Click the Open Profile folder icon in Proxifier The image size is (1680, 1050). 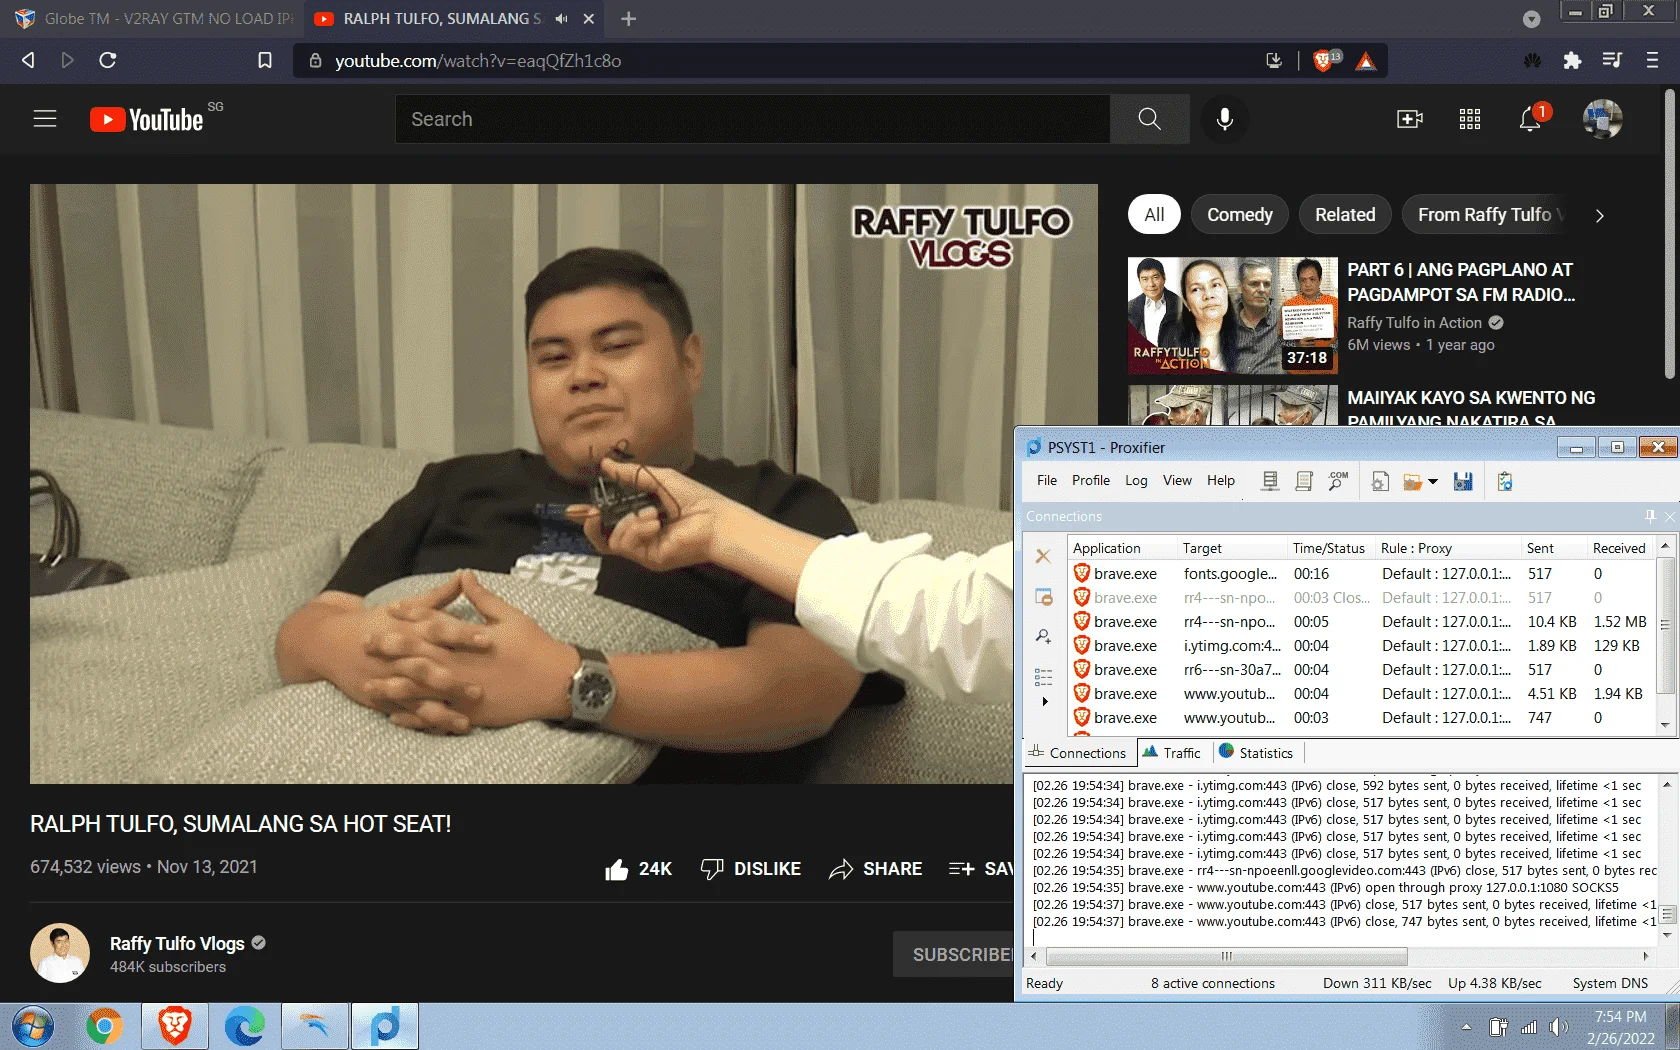(1413, 482)
